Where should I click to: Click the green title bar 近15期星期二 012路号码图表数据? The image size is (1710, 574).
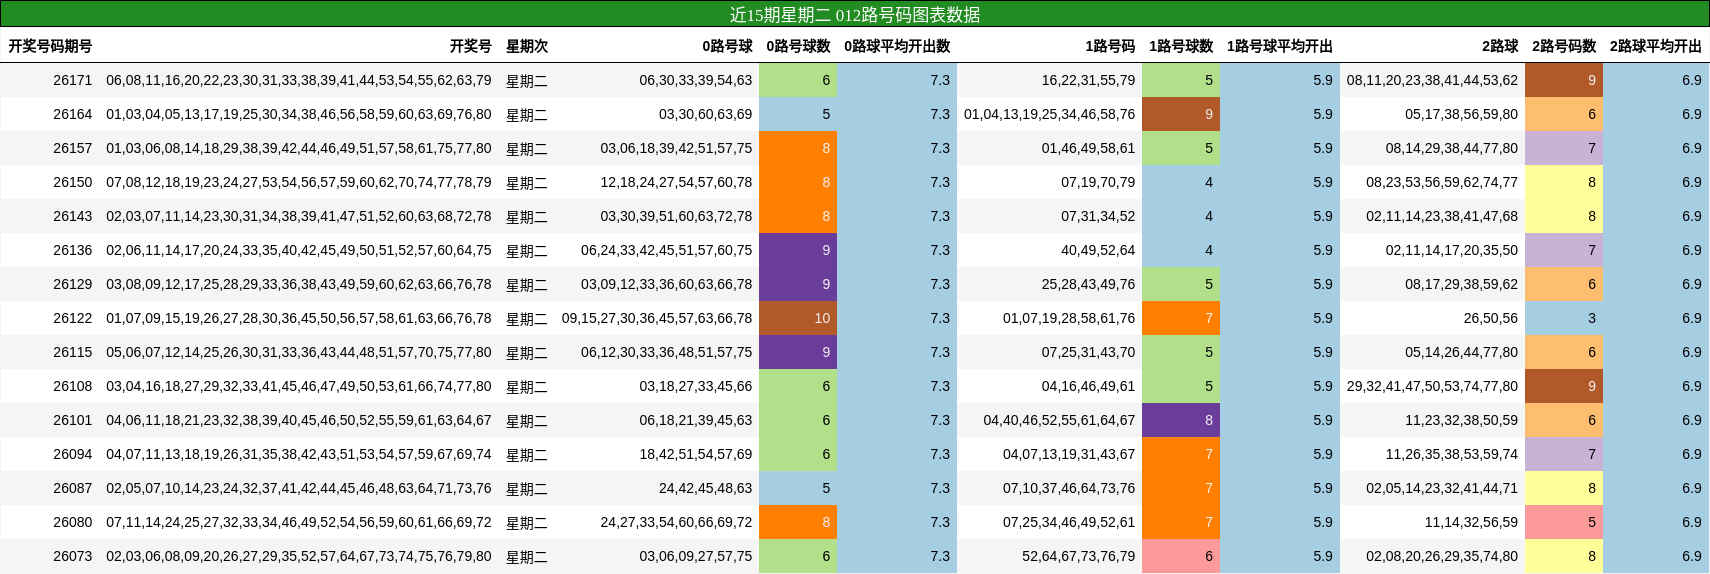coord(855,14)
